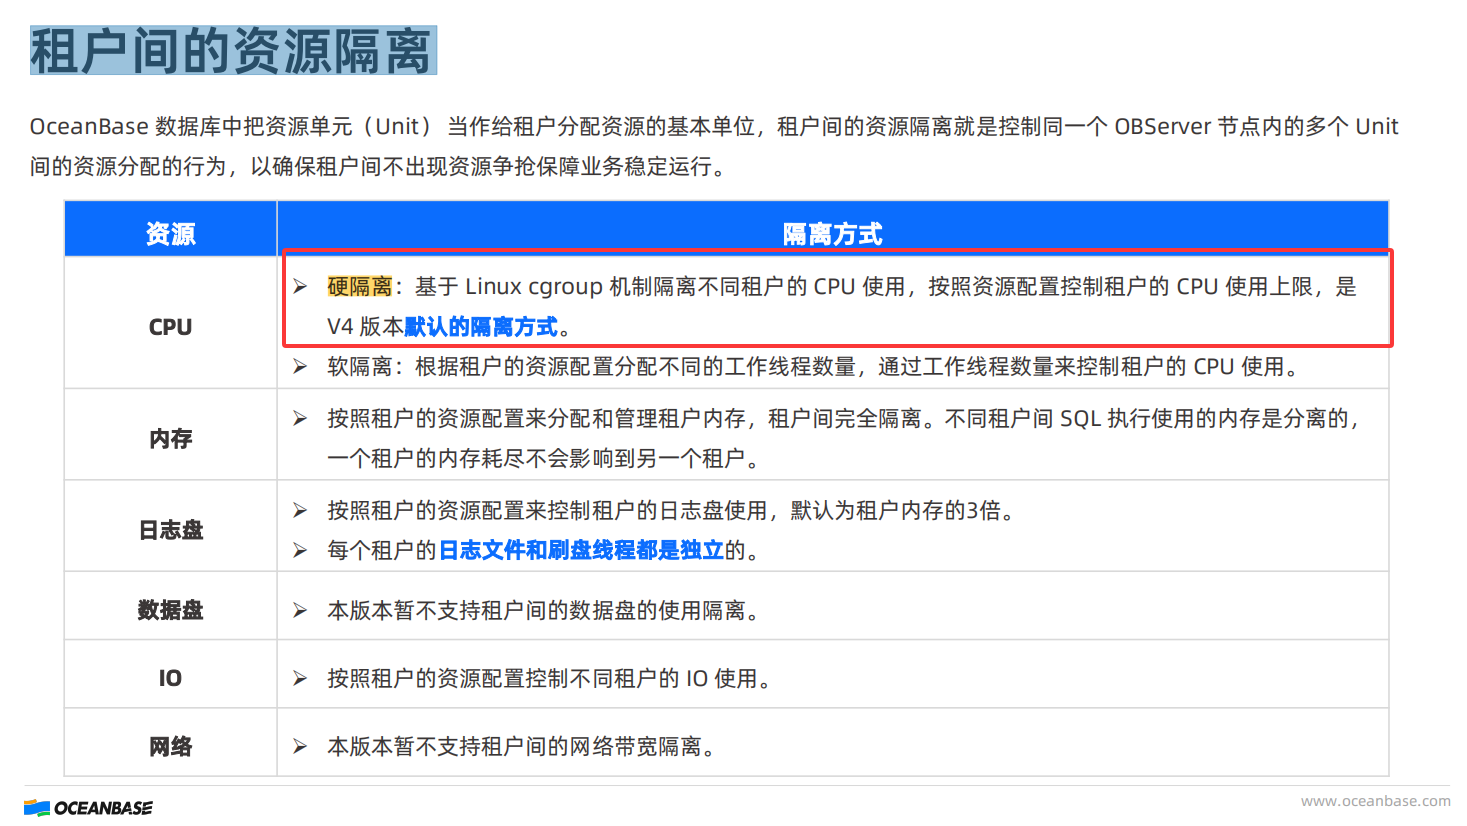Viewport: 1467px width, 826px height.
Task: Click the blue text 默认的隔离方式
Action: pos(481,326)
